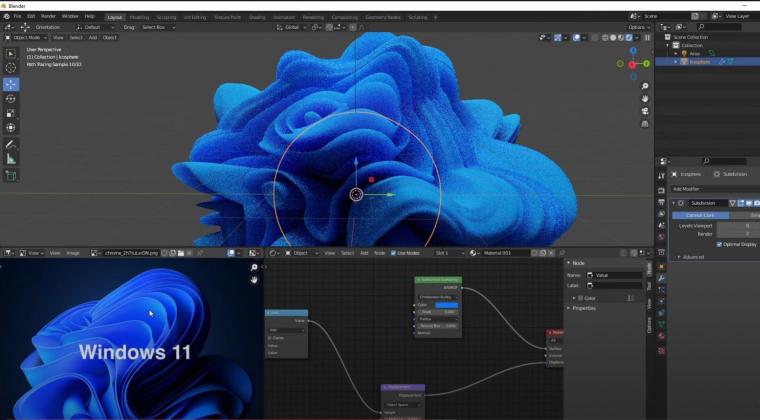
Task: Select the Select Box tool in the toolbar
Action: [x=11, y=54]
